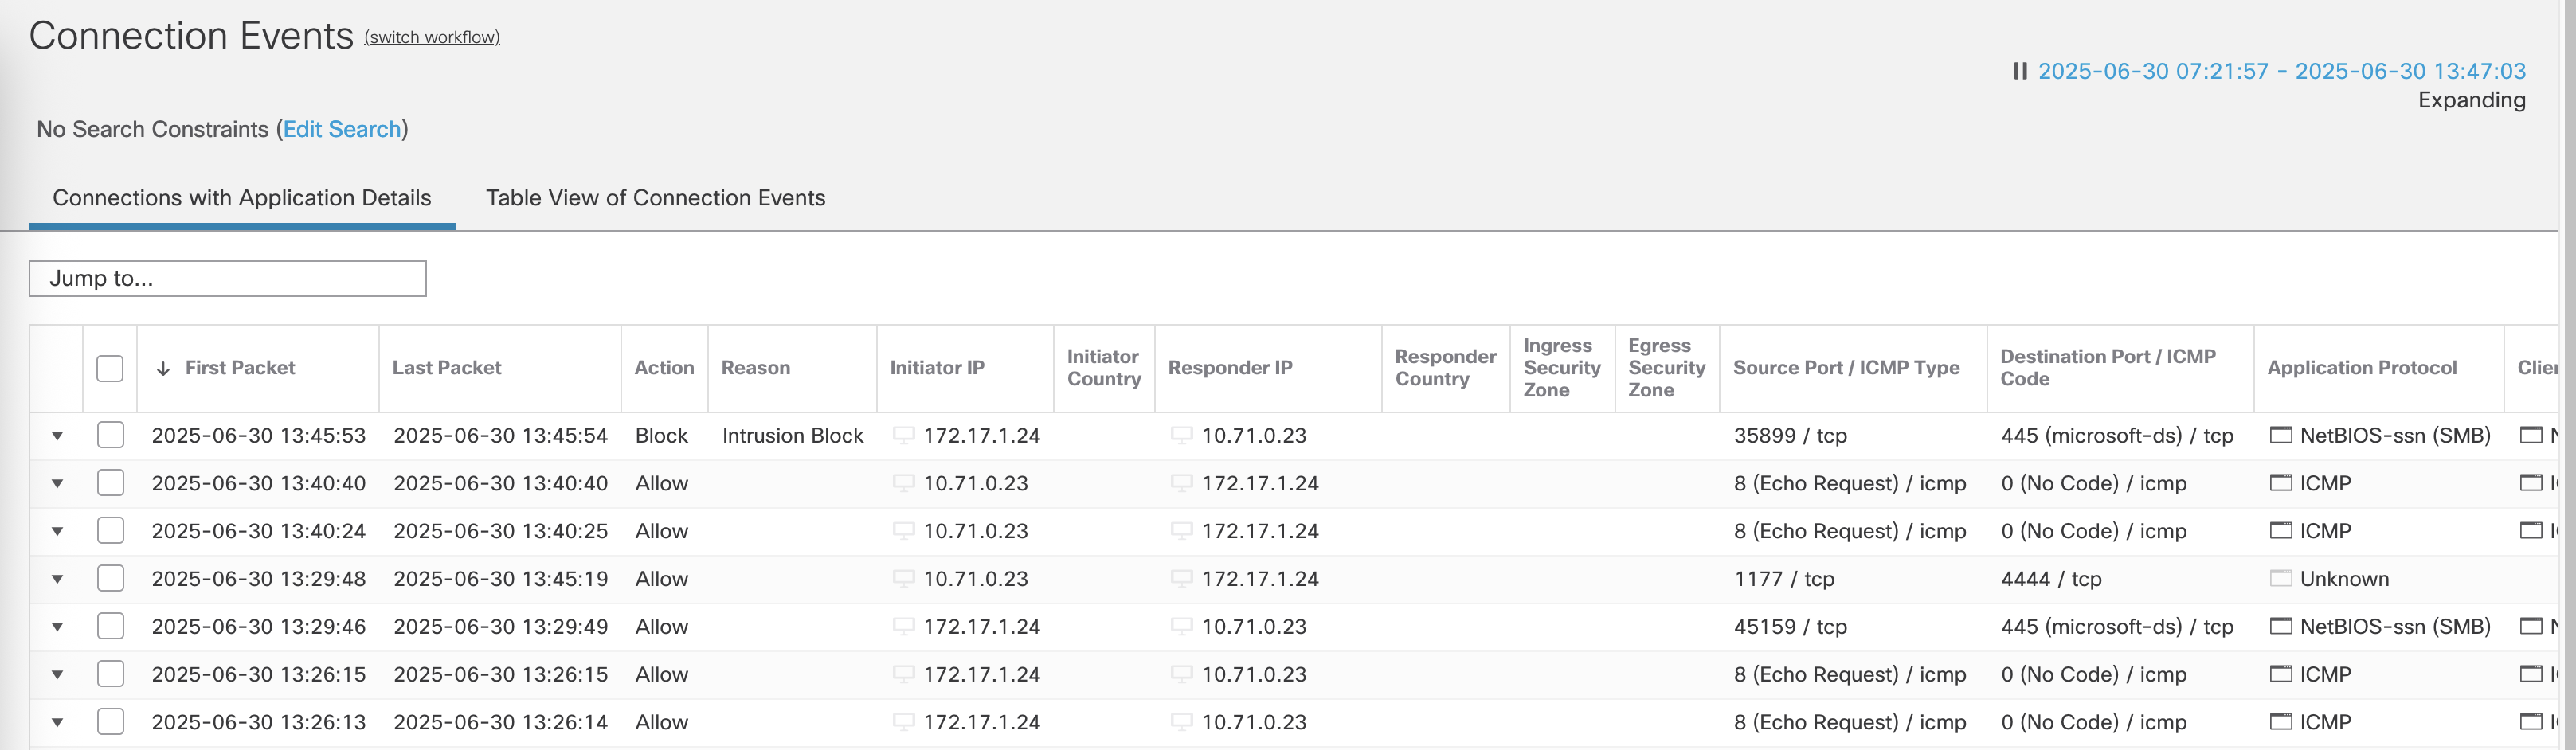Check the row starting 2025-06-30 13:29:48
Viewport: 2576px width, 750px height.
pyautogui.click(x=110, y=578)
